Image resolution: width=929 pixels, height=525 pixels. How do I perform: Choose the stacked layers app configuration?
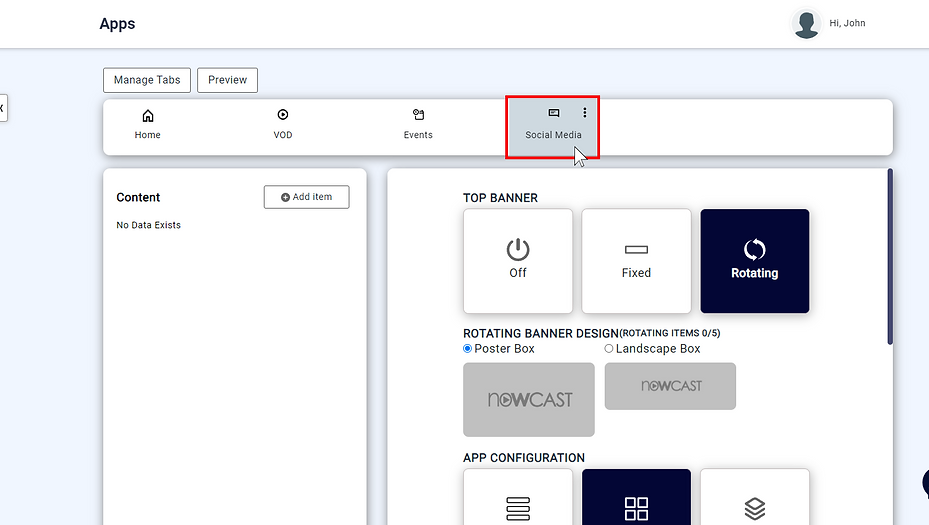tap(755, 498)
